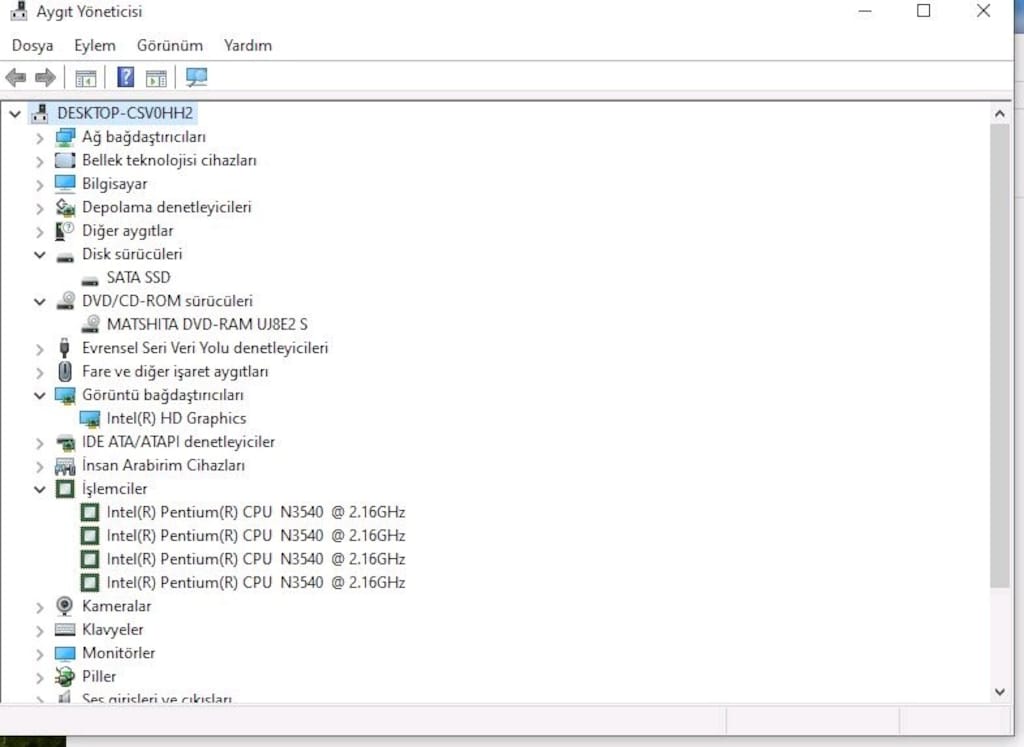Click the Disk sürücüleri drive icon

(65, 257)
